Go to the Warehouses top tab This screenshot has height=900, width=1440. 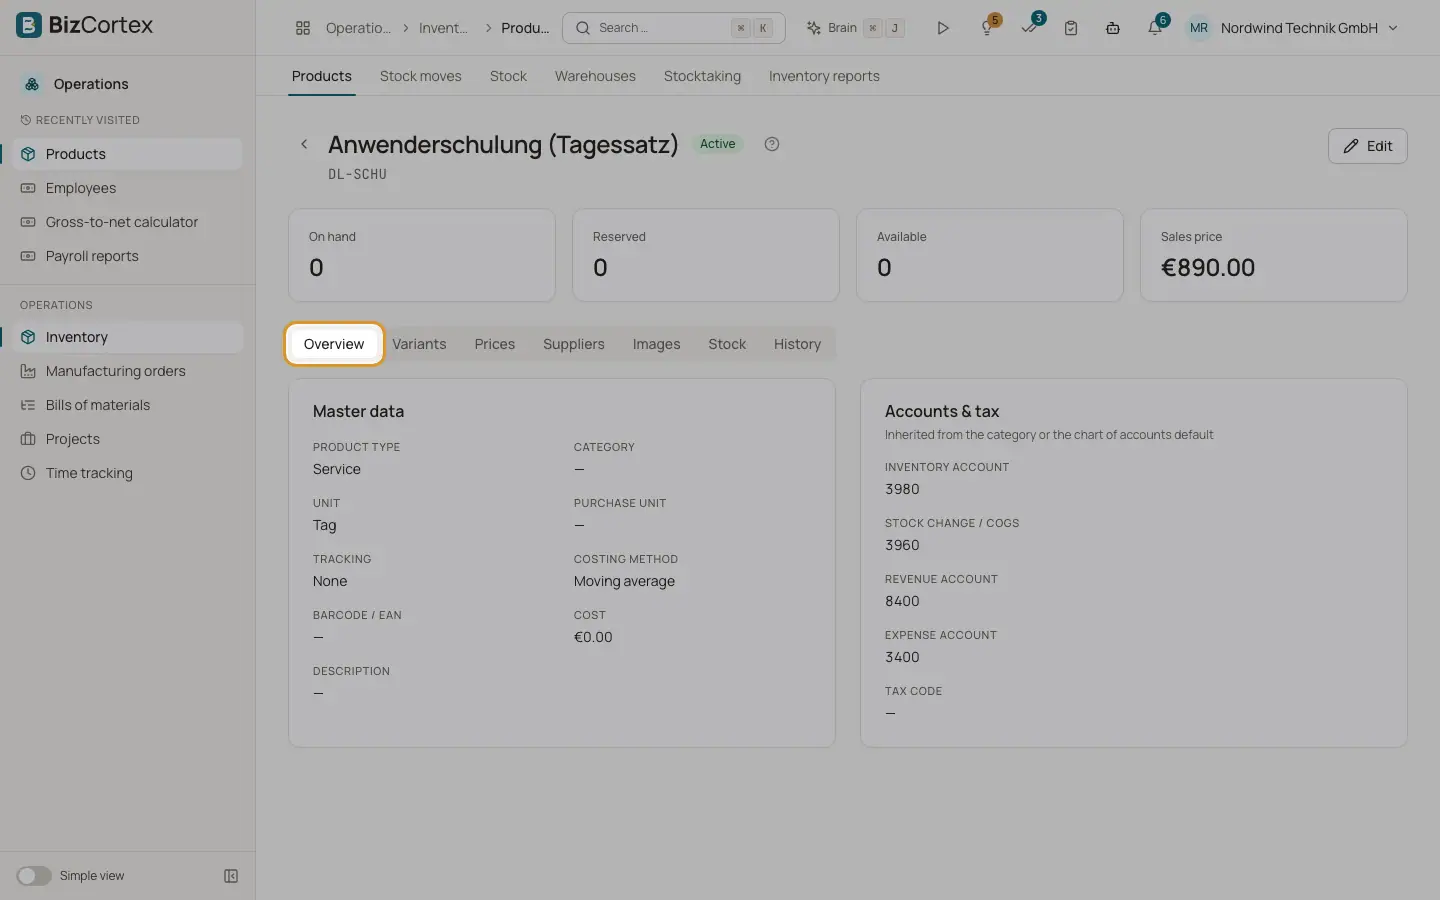pyautogui.click(x=595, y=76)
